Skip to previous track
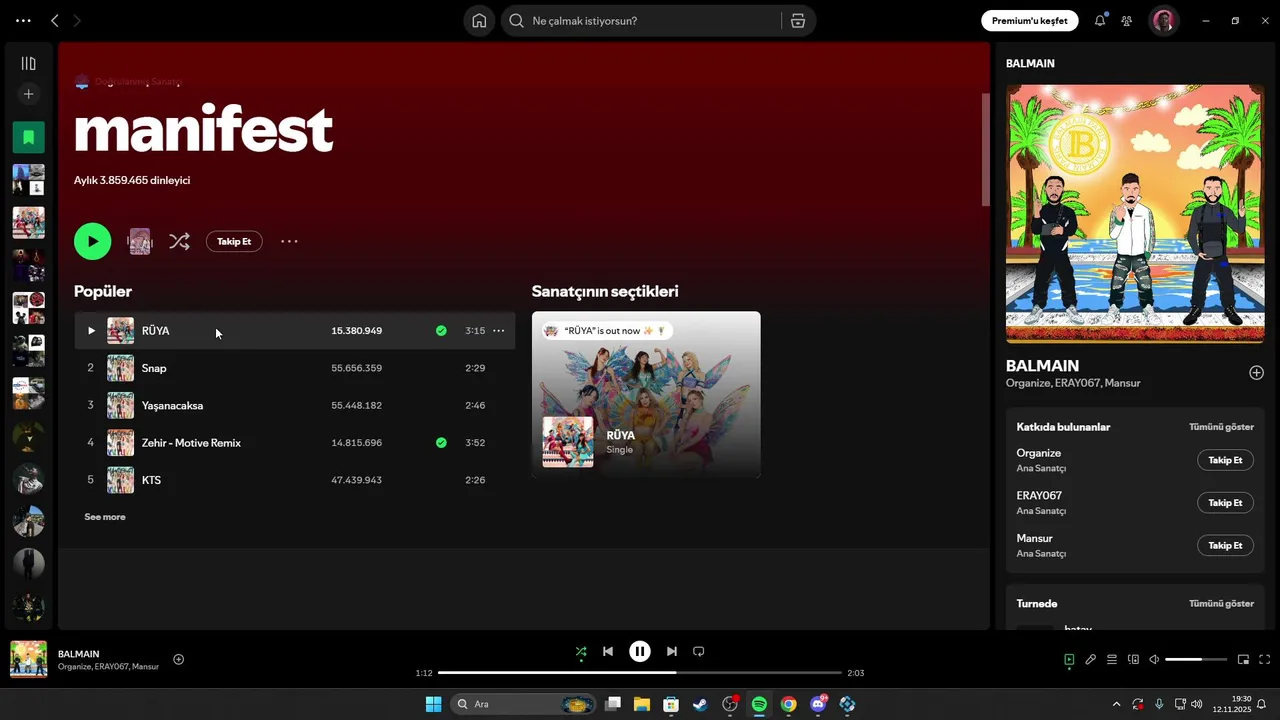 tap(608, 652)
